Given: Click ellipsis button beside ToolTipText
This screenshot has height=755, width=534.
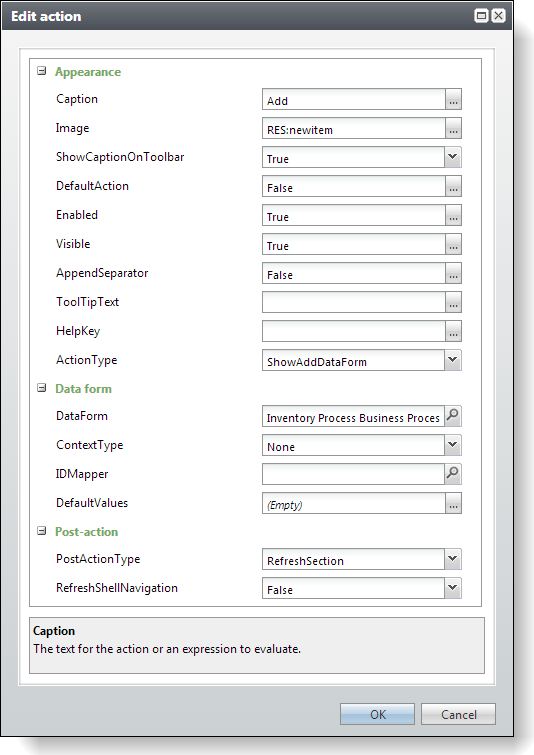Looking at the screenshot, I should pyautogui.click(x=453, y=302).
